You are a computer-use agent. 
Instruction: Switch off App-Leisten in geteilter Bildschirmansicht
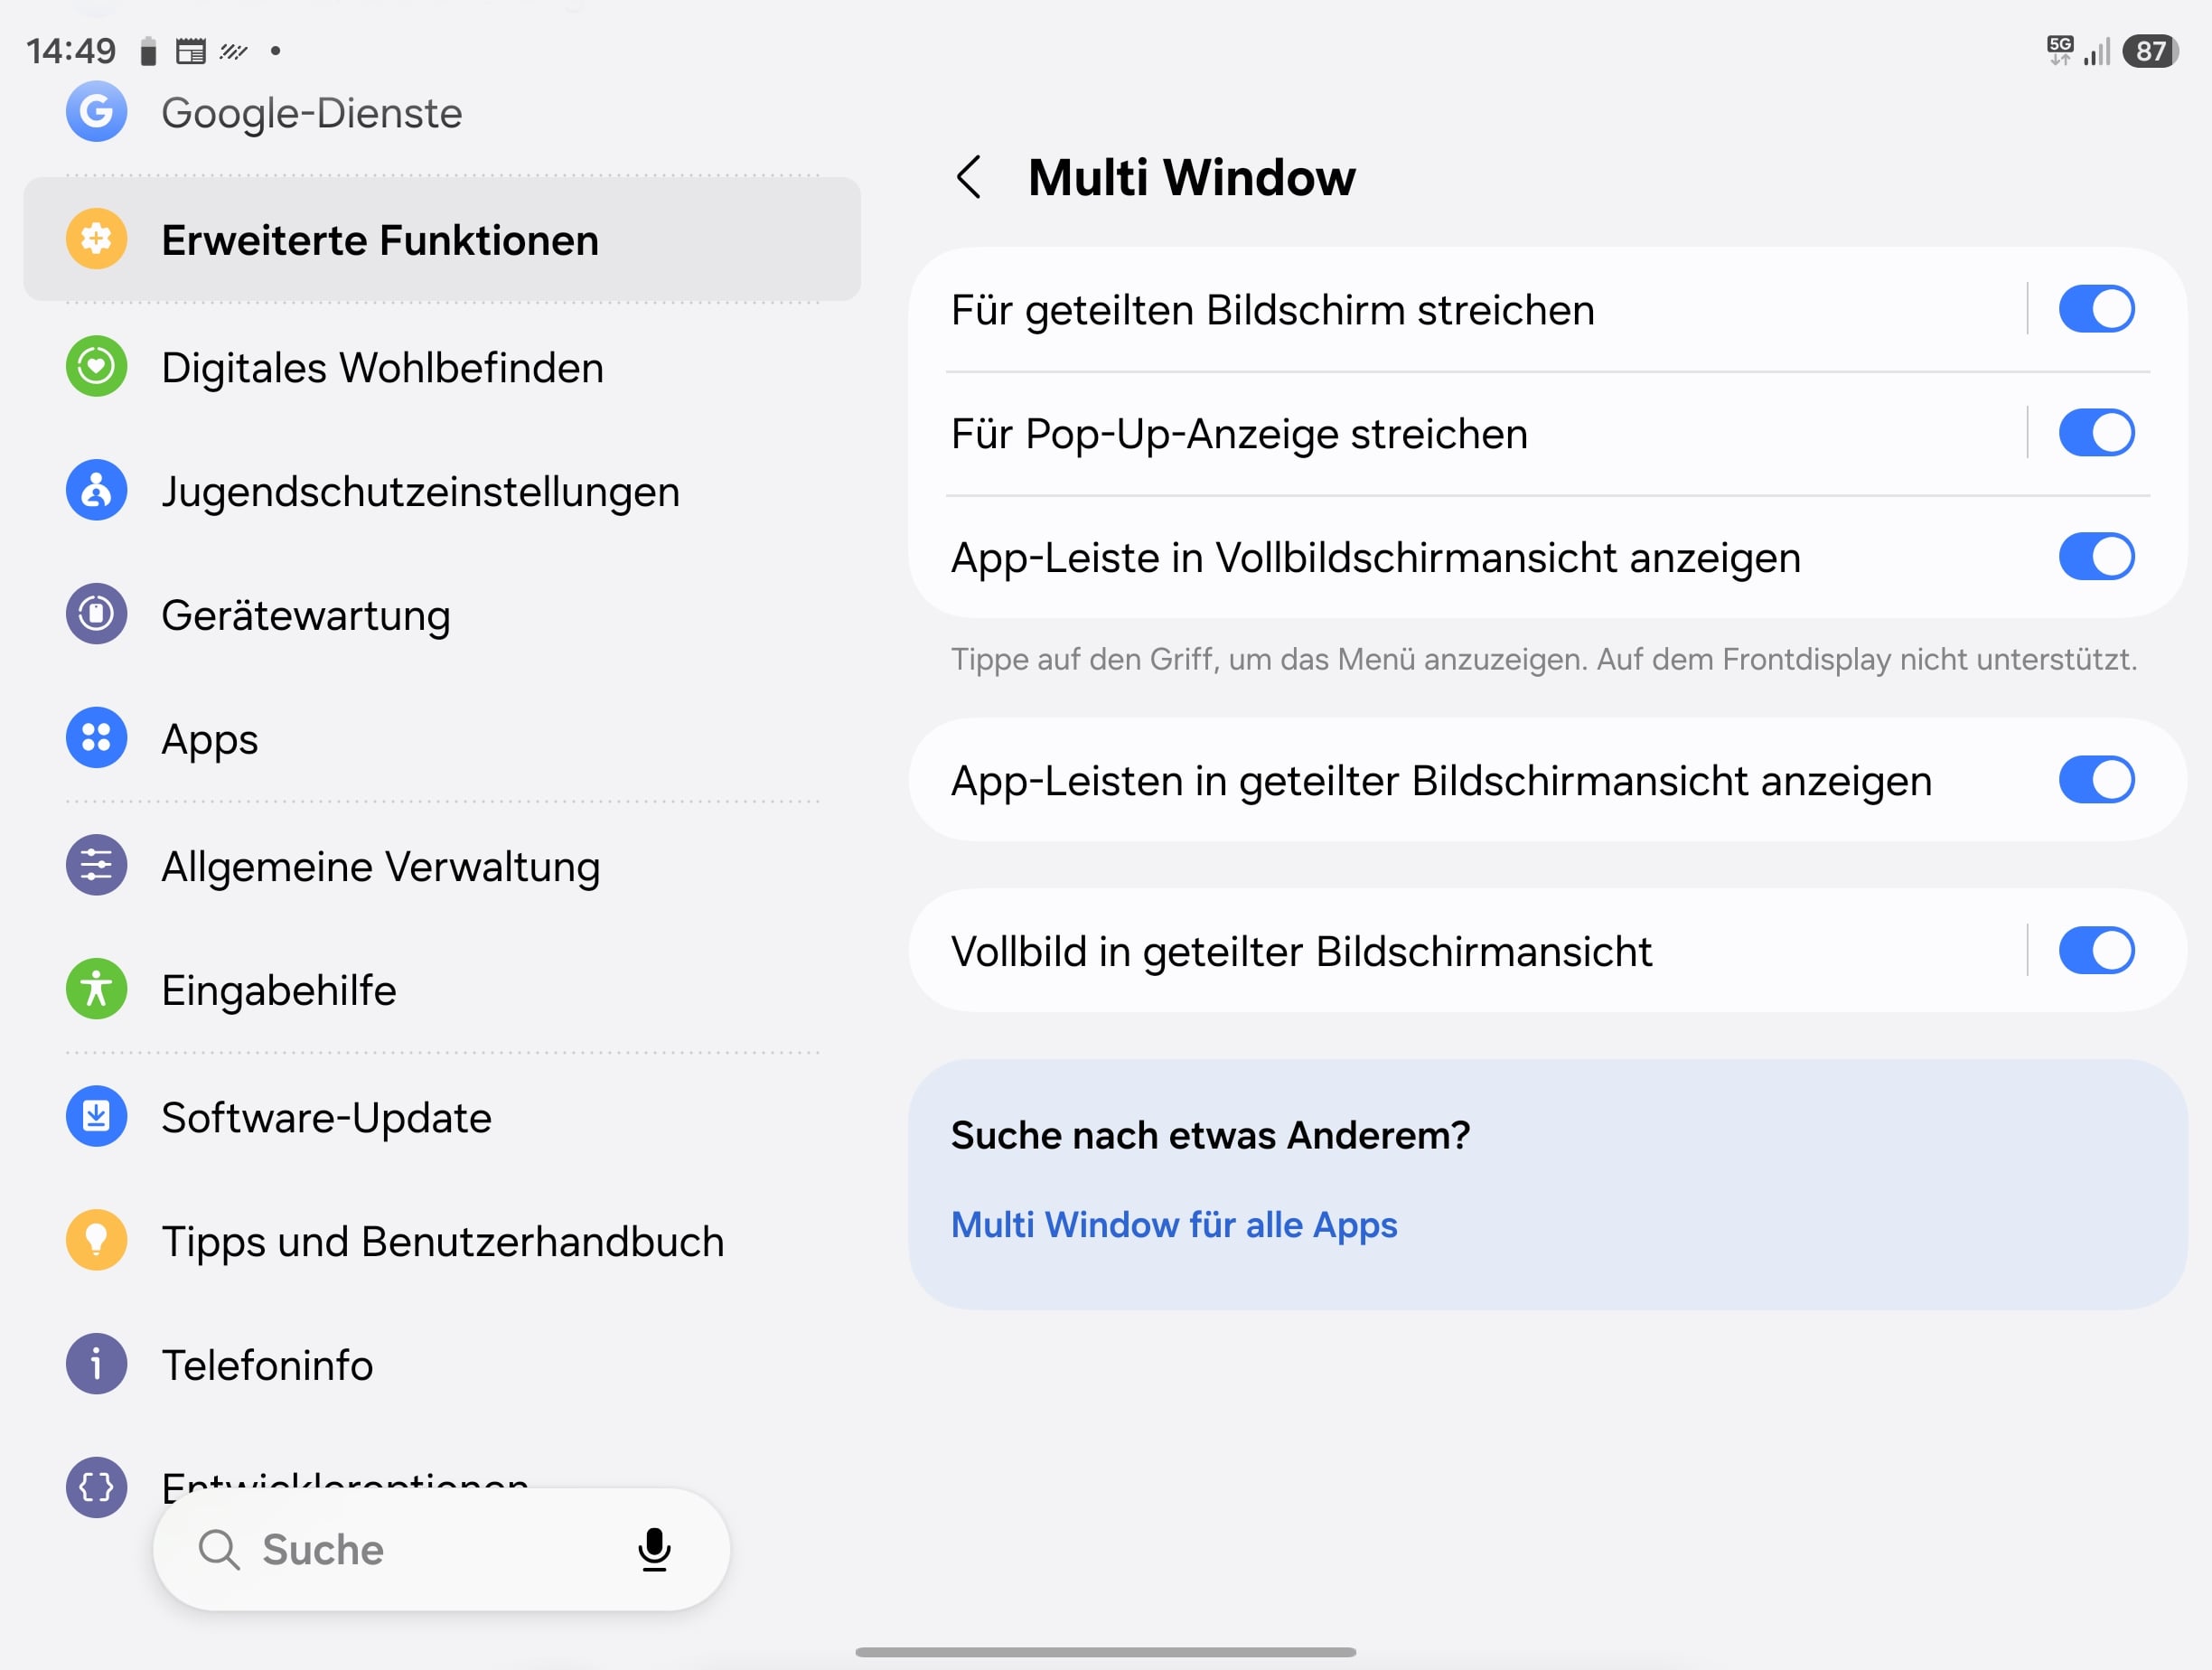[2096, 780]
